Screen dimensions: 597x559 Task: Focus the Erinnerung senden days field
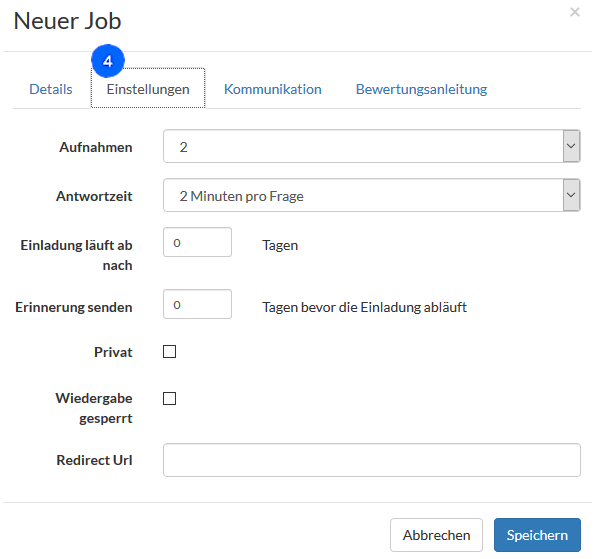(x=197, y=304)
